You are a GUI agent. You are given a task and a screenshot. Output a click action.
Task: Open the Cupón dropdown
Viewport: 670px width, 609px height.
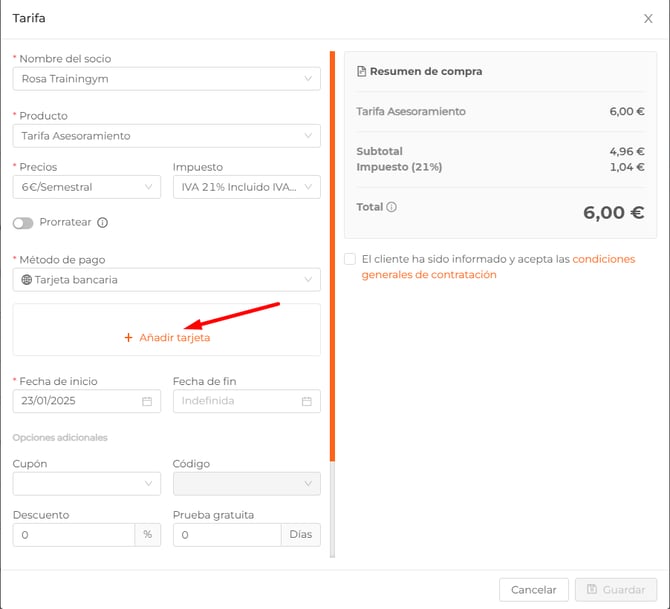click(x=86, y=484)
